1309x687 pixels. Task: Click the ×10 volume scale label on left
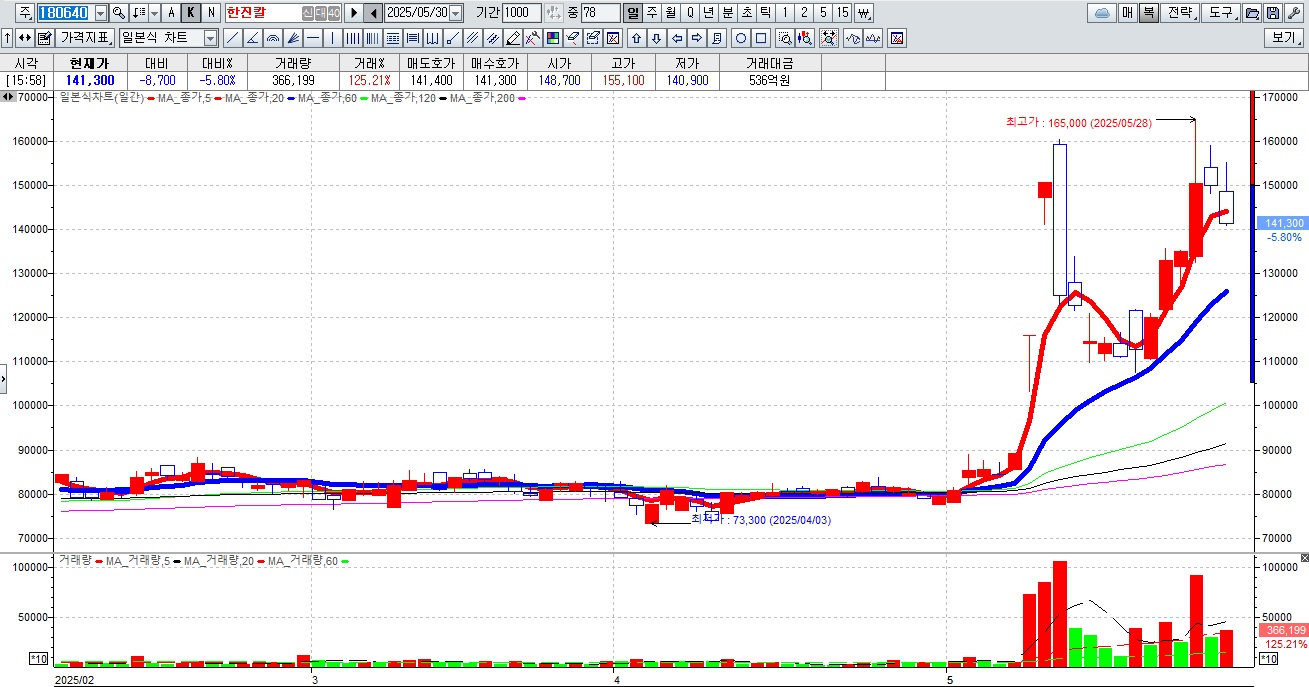tap(39, 659)
